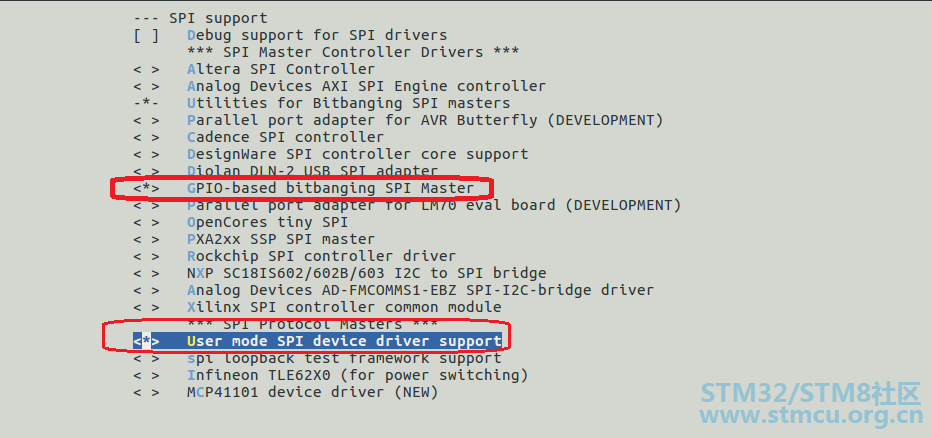Toggle User mode SPI device driver support
Viewport: 932px width, 438px height.
pyautogui.click(x=317, y=341)
